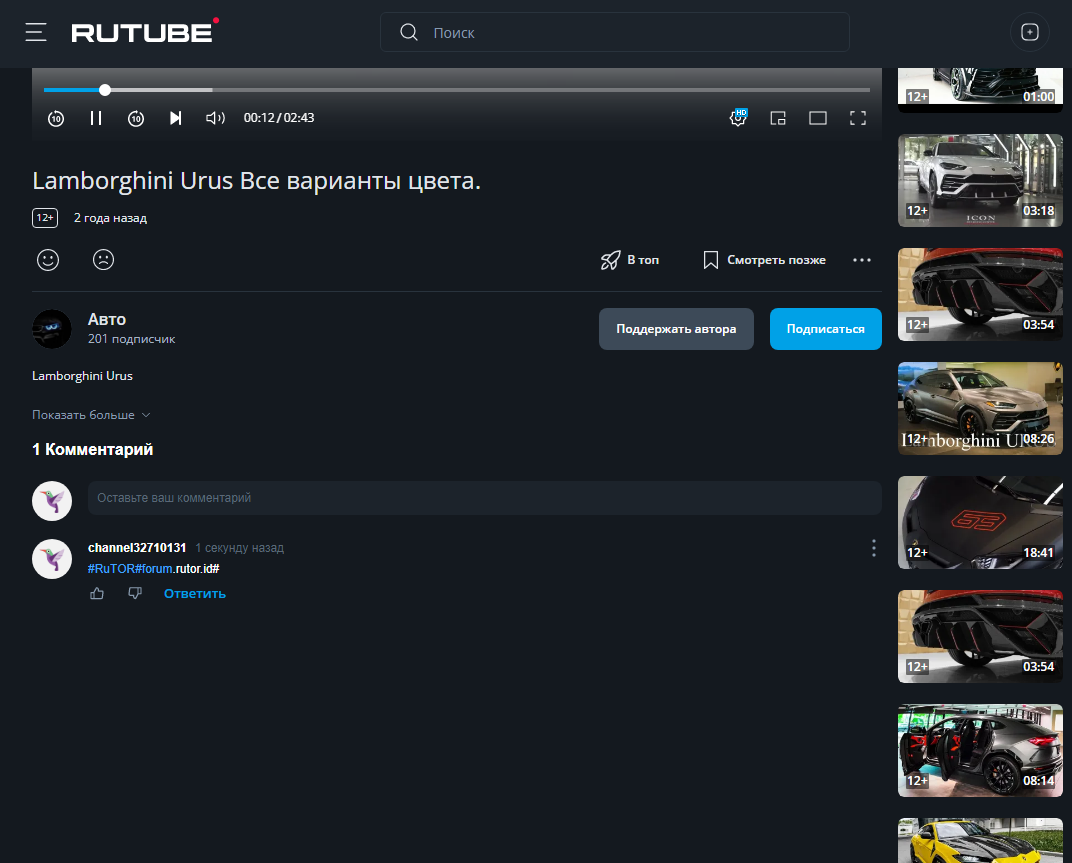Image resolution: width=1072 pixels, height=863 pixels.
Task: Open the 08:26 Lamborghini Urus thumbnail
Action: [980, 408]
